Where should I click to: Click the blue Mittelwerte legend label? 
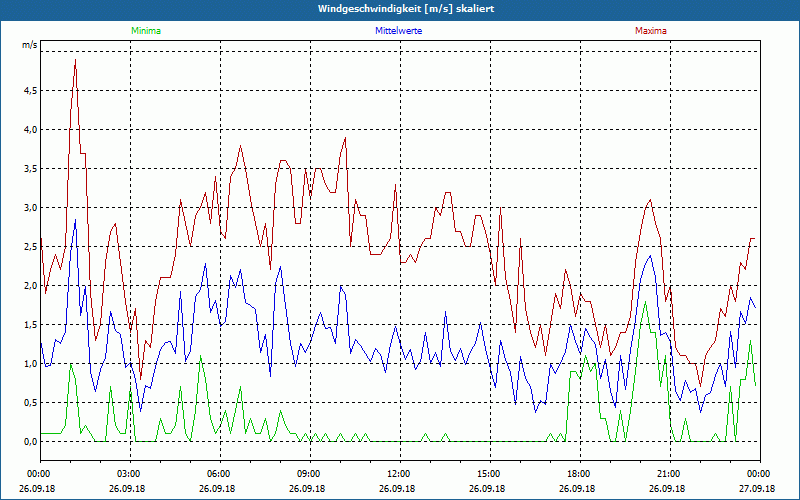[x=398, y=31]
